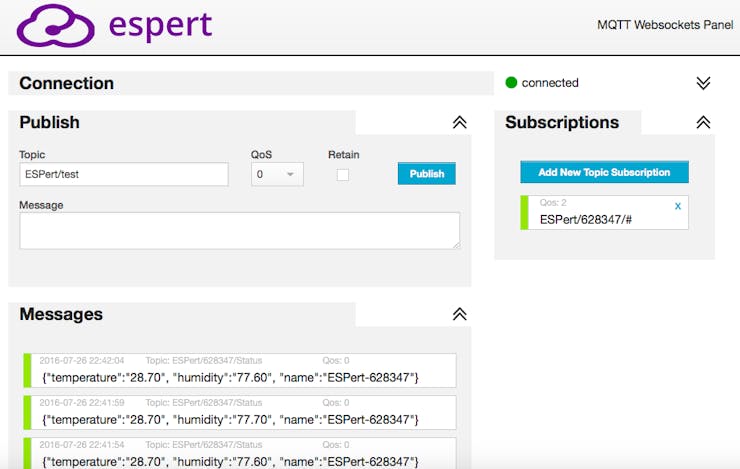Click Add New Topic Subscription
The width and height of the screenshot is (740, 469).
tap(604, 172)
